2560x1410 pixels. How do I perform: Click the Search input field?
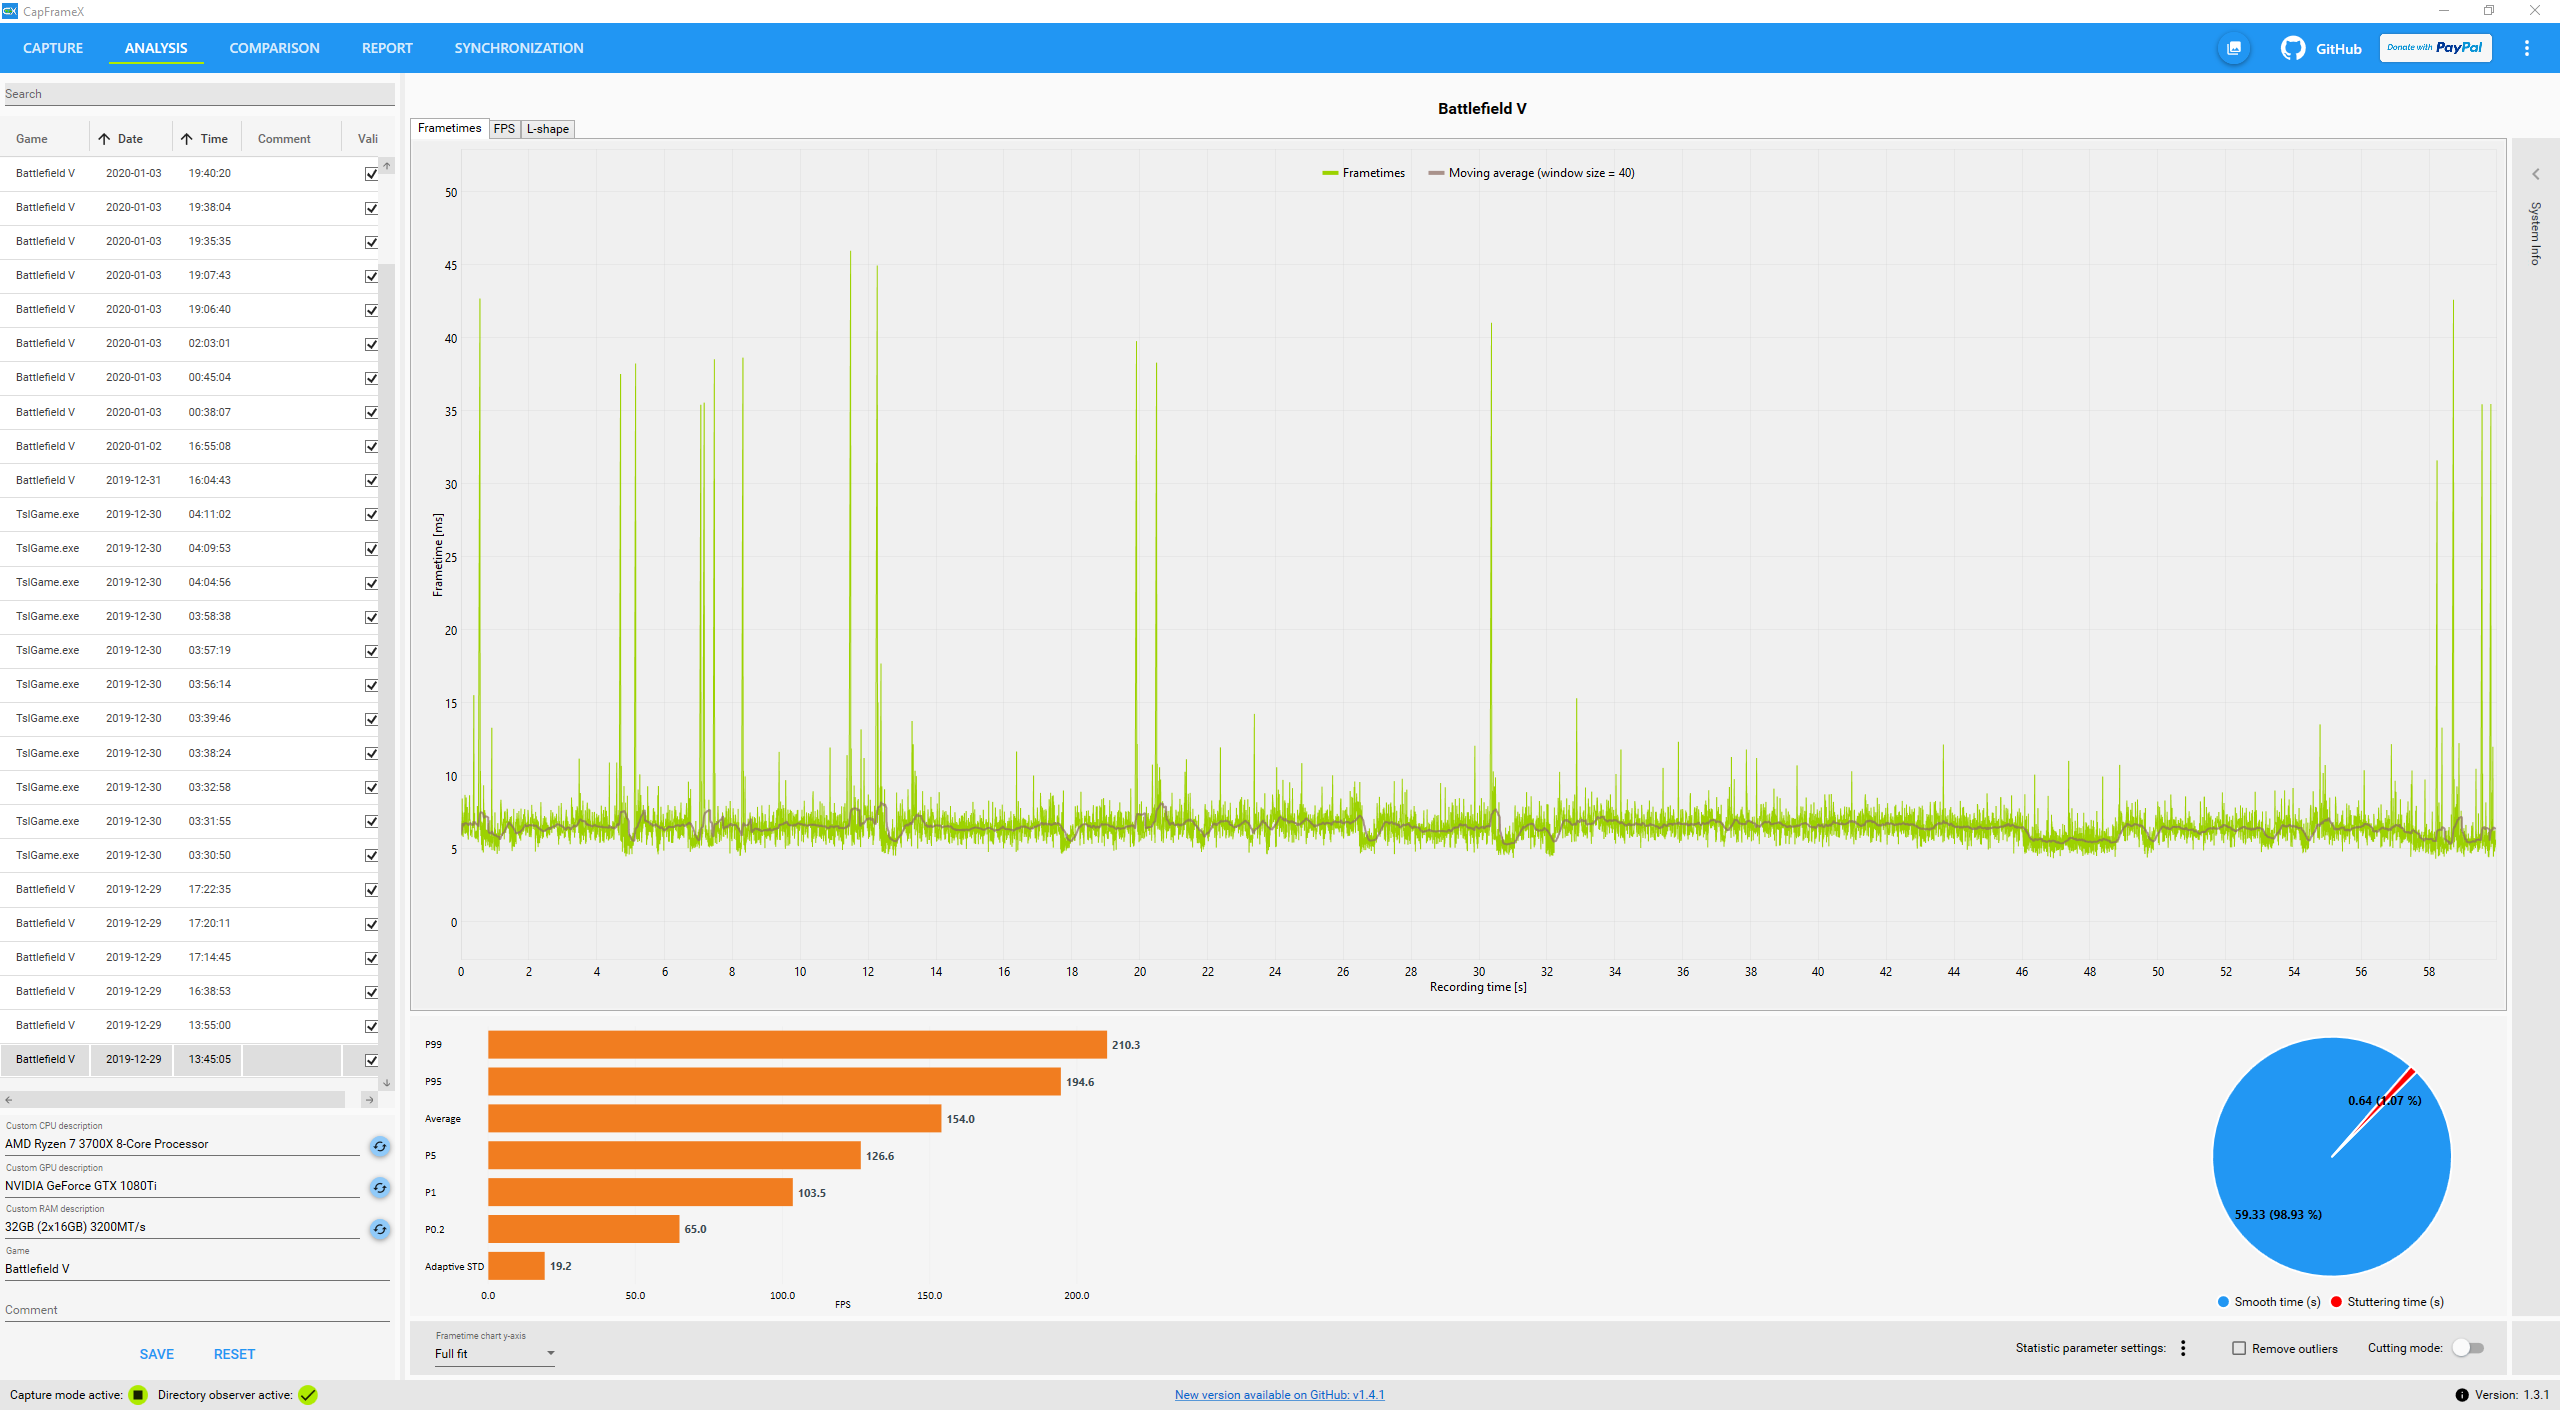pos(198,94)
